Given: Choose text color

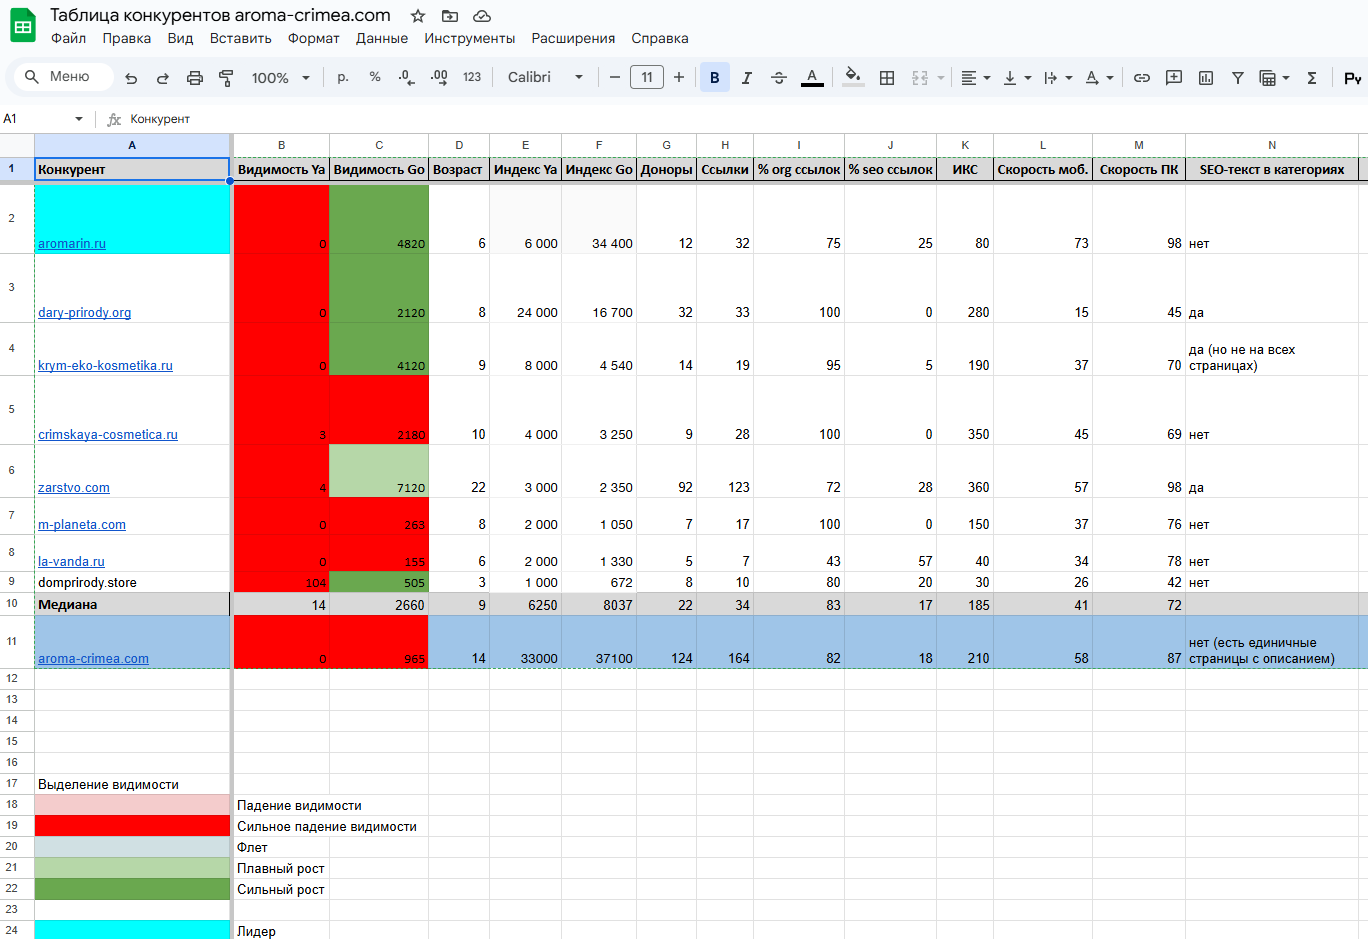Looking at the screenshot, I should [x=812, y=77].
